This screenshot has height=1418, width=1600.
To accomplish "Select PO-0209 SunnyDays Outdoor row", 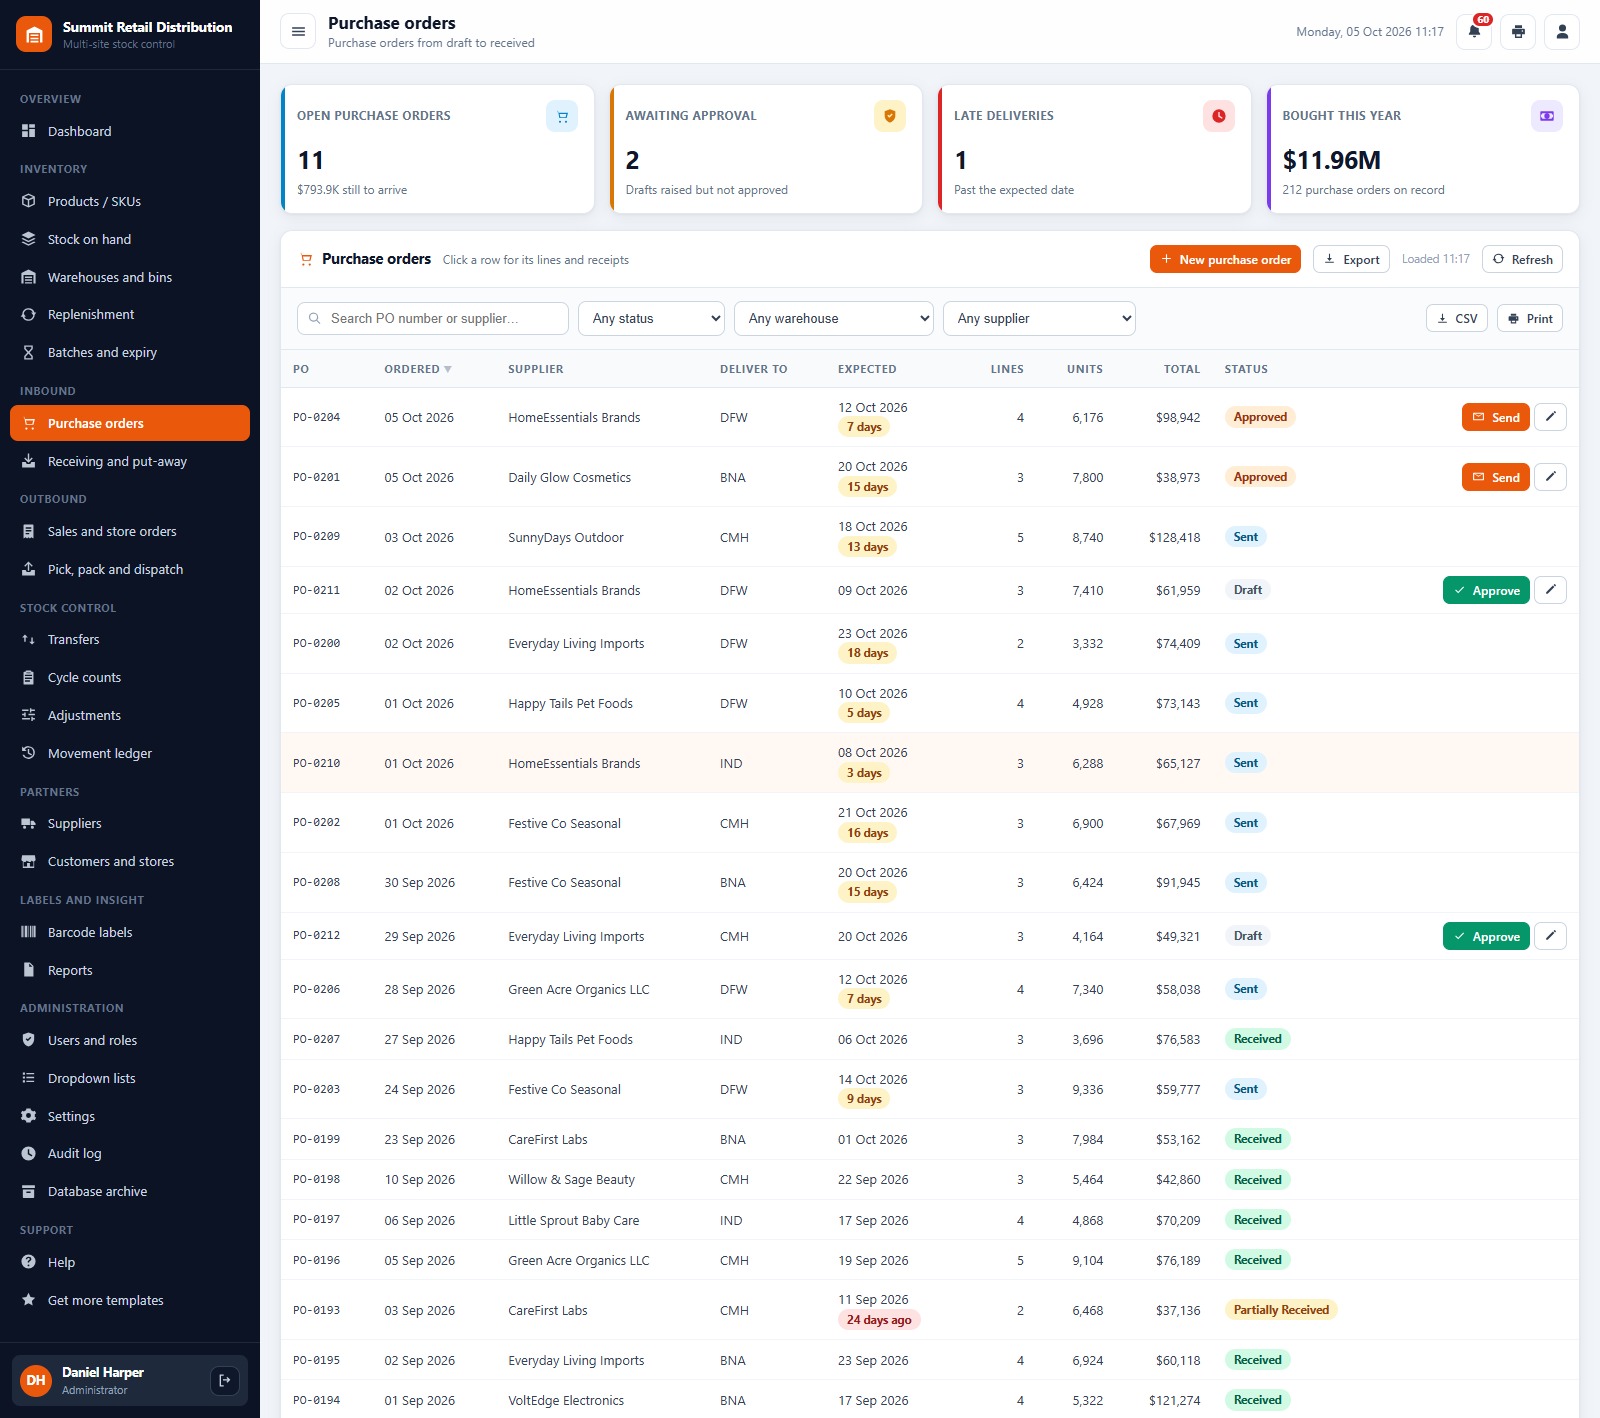I will point(930,537).
